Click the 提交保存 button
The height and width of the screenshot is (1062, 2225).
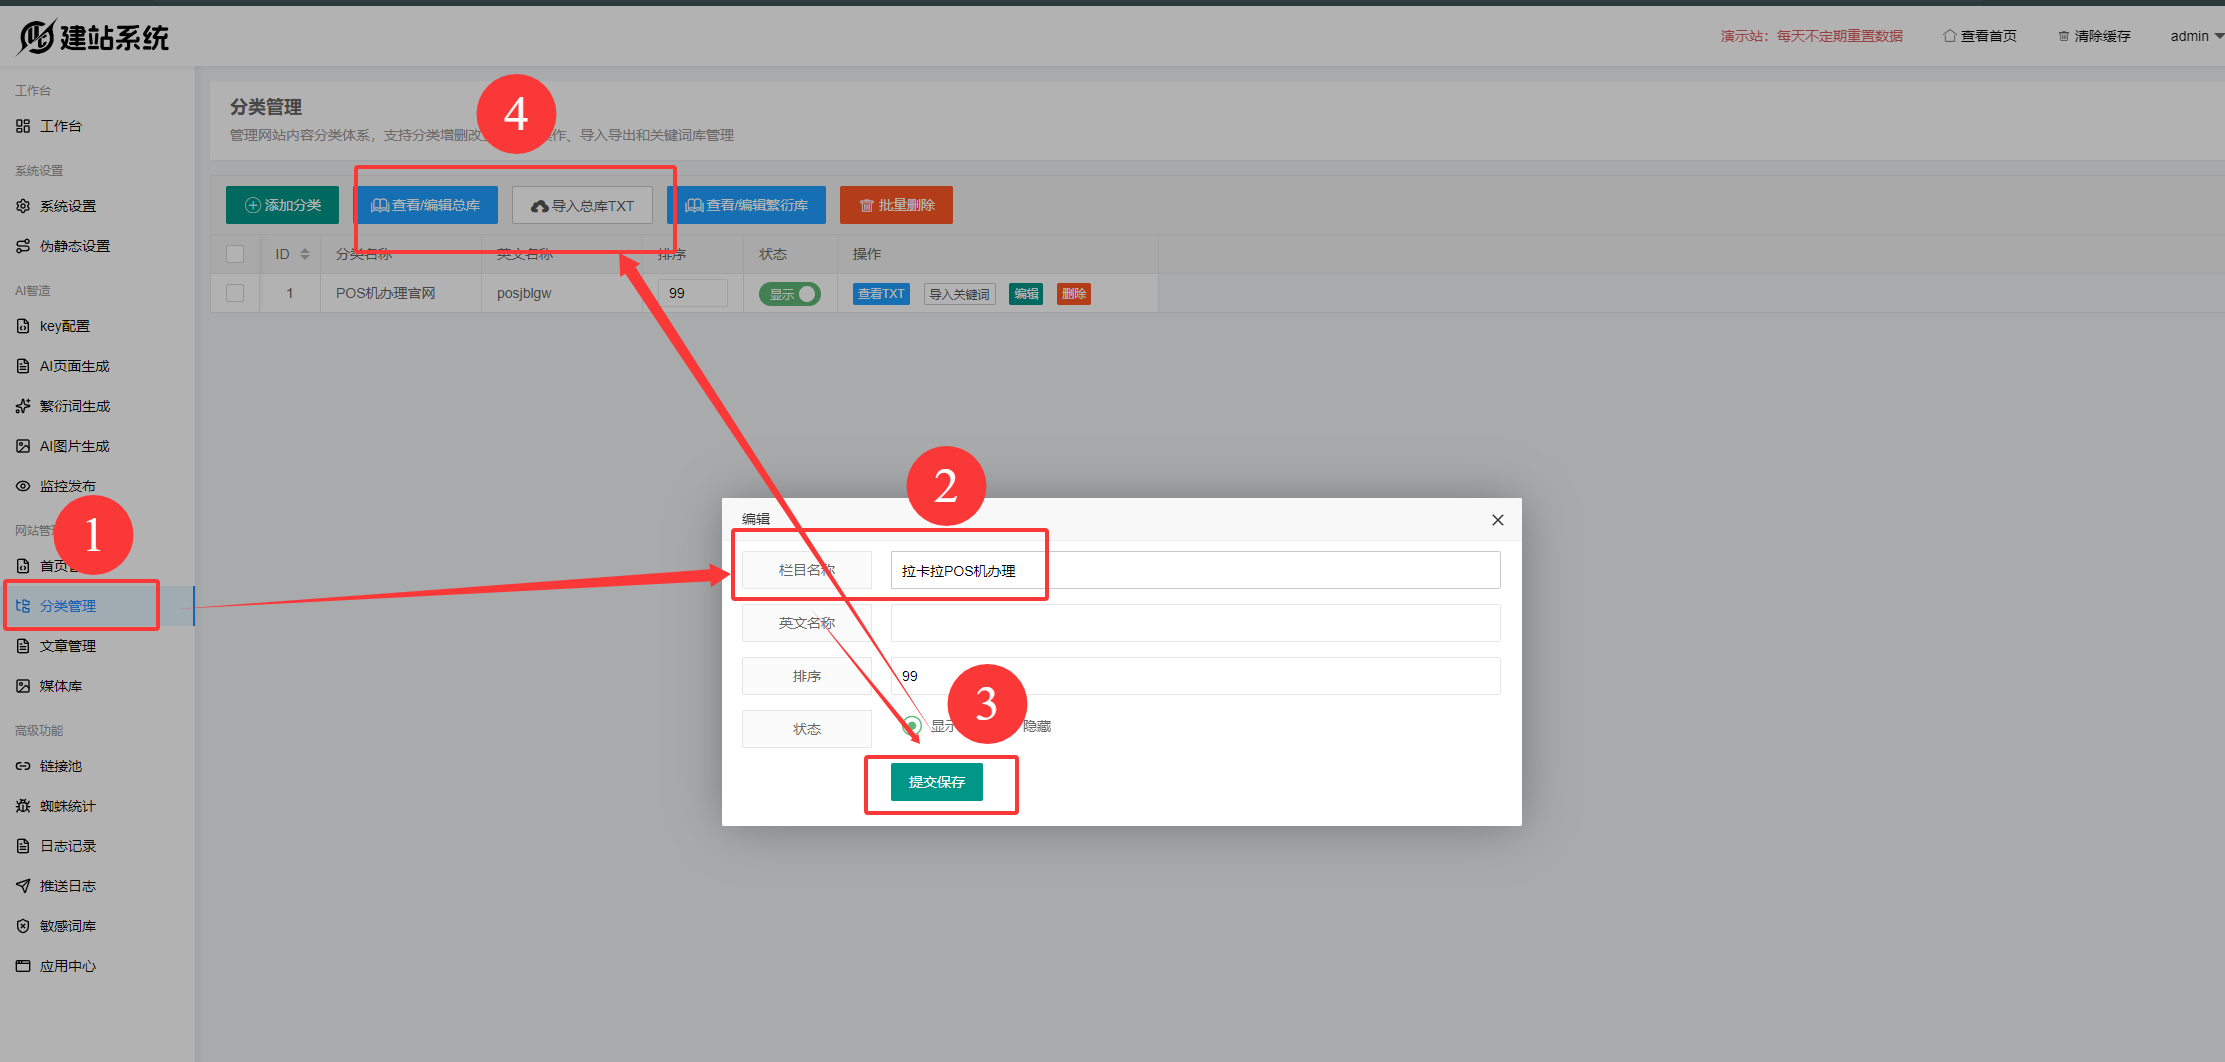[x=936, y=782]
